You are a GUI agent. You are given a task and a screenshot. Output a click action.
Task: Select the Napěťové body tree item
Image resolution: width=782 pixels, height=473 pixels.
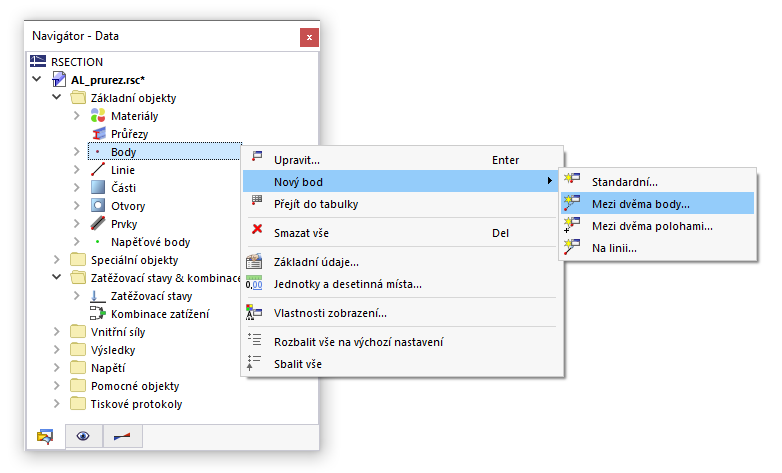pos(151,241)
